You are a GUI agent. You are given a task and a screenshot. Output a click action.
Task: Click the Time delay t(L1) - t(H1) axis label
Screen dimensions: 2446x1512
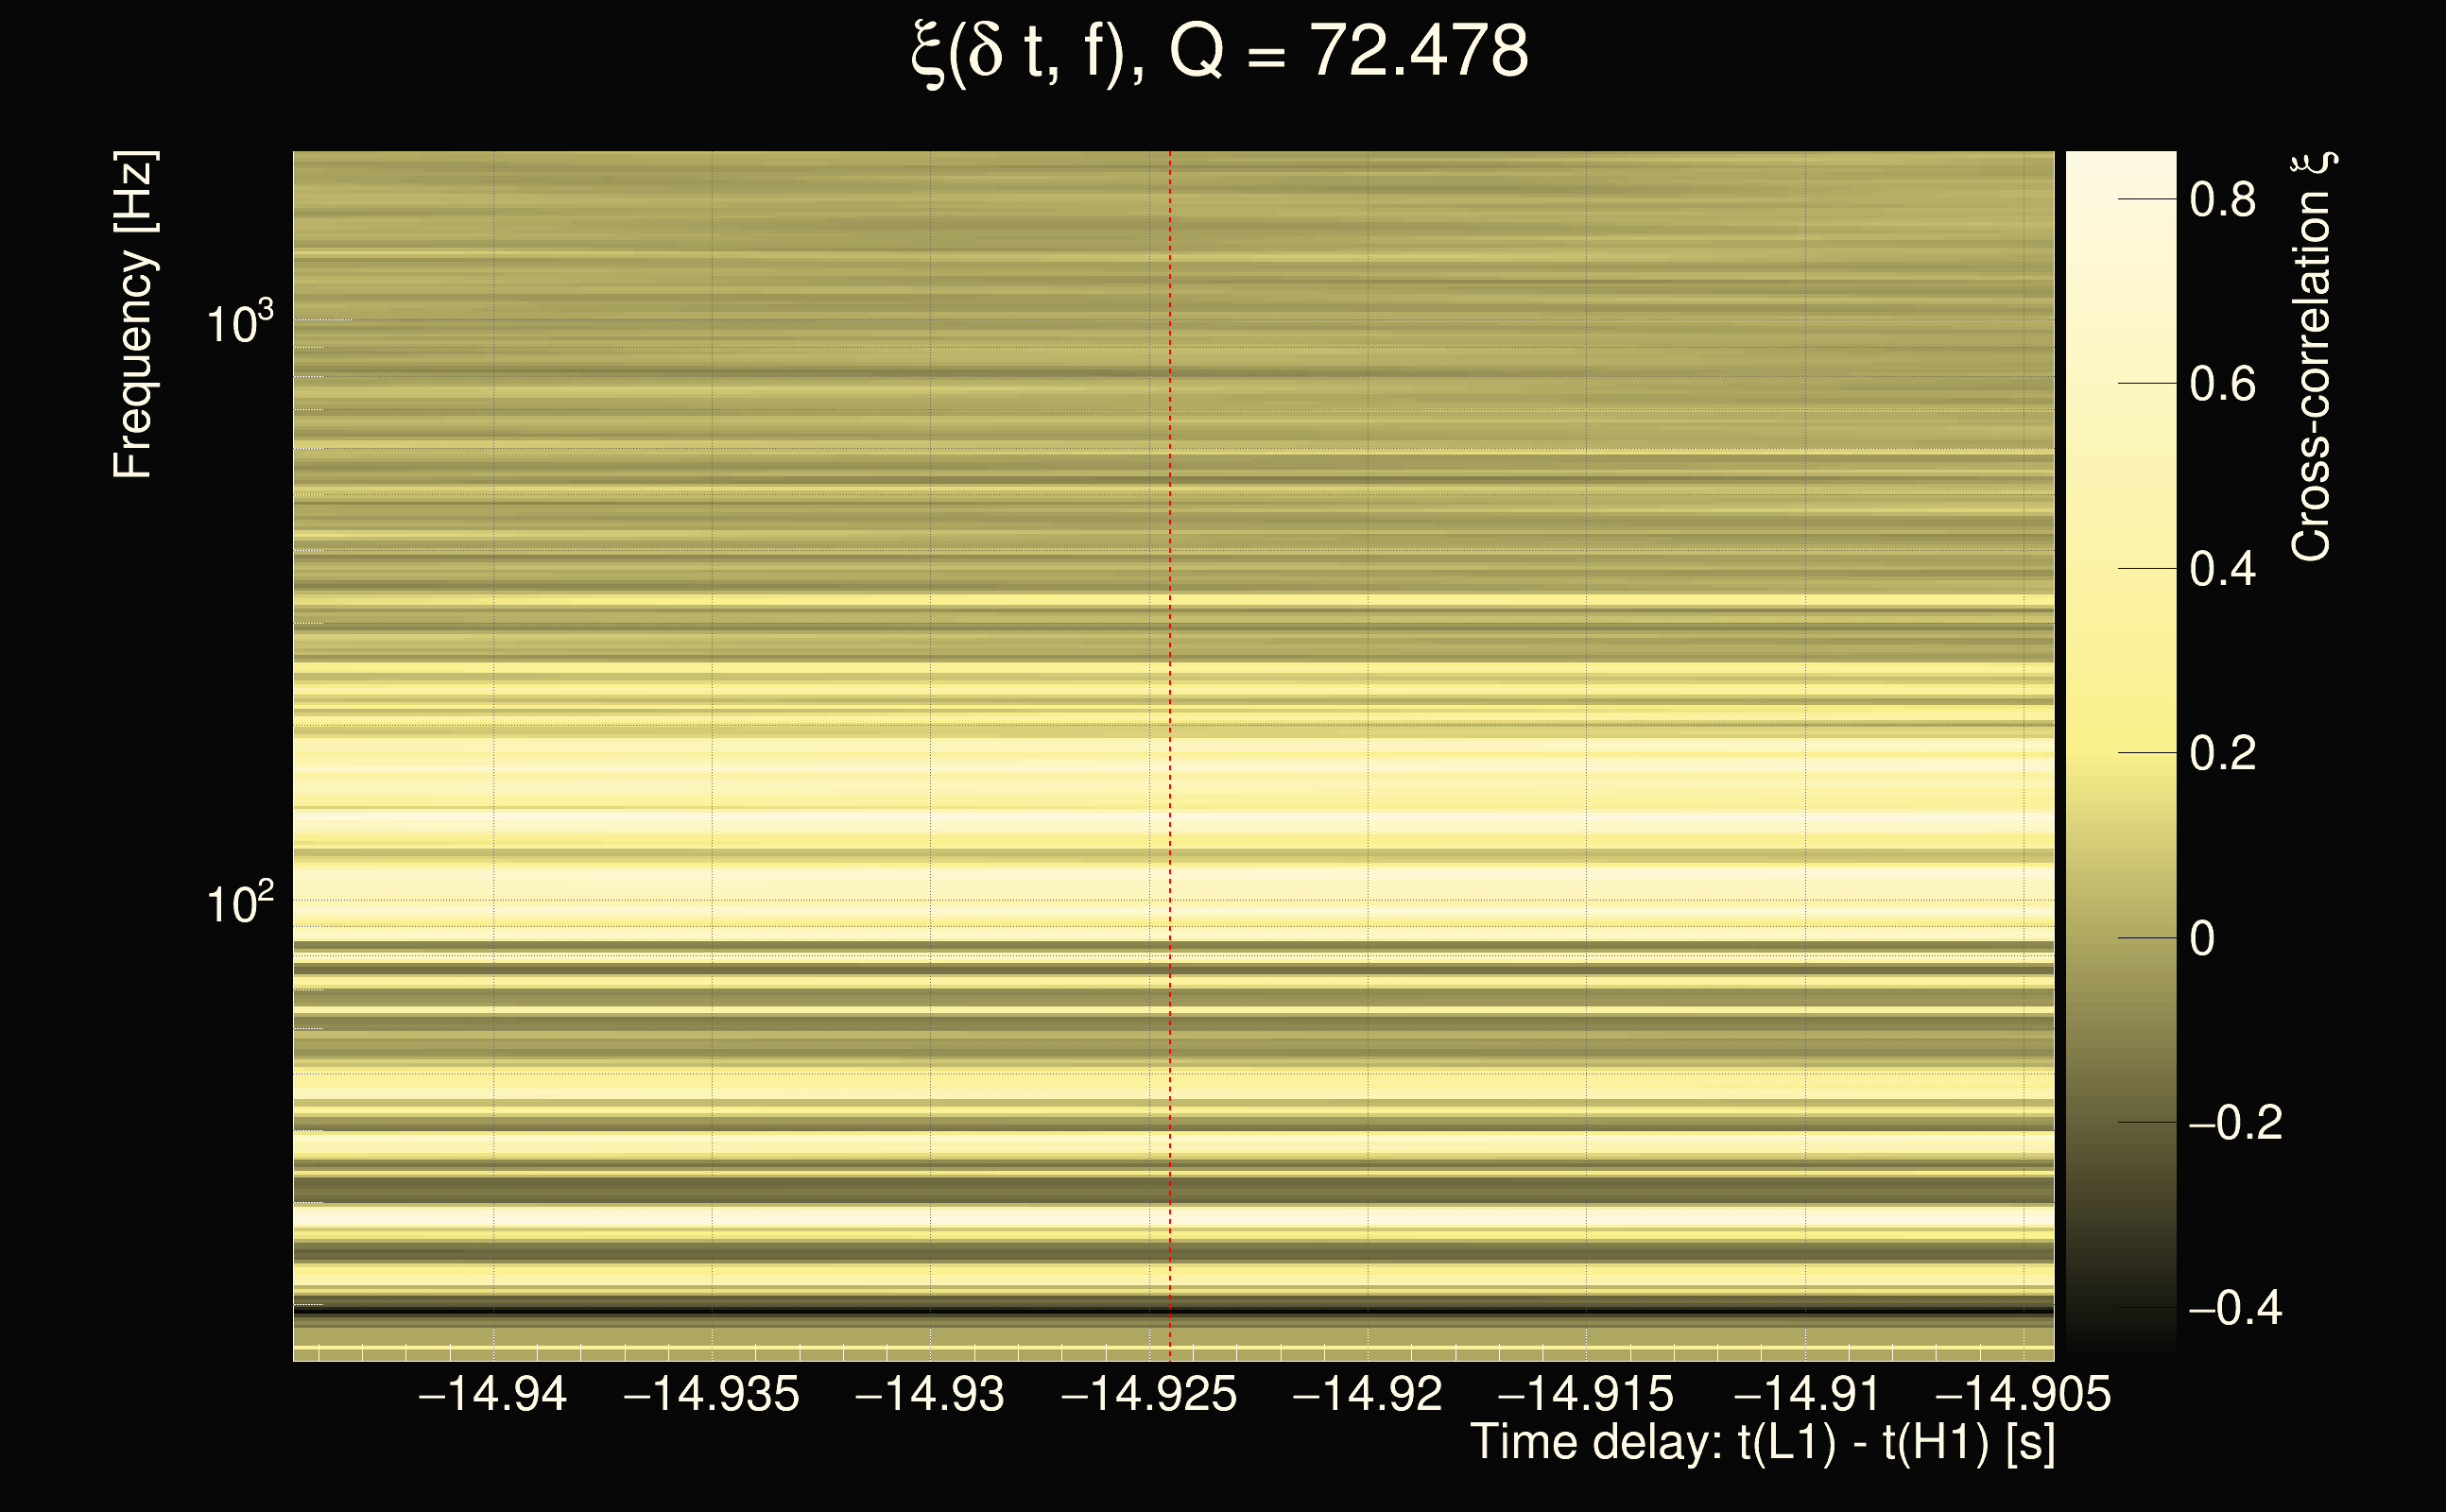tap(1762, 1442)
